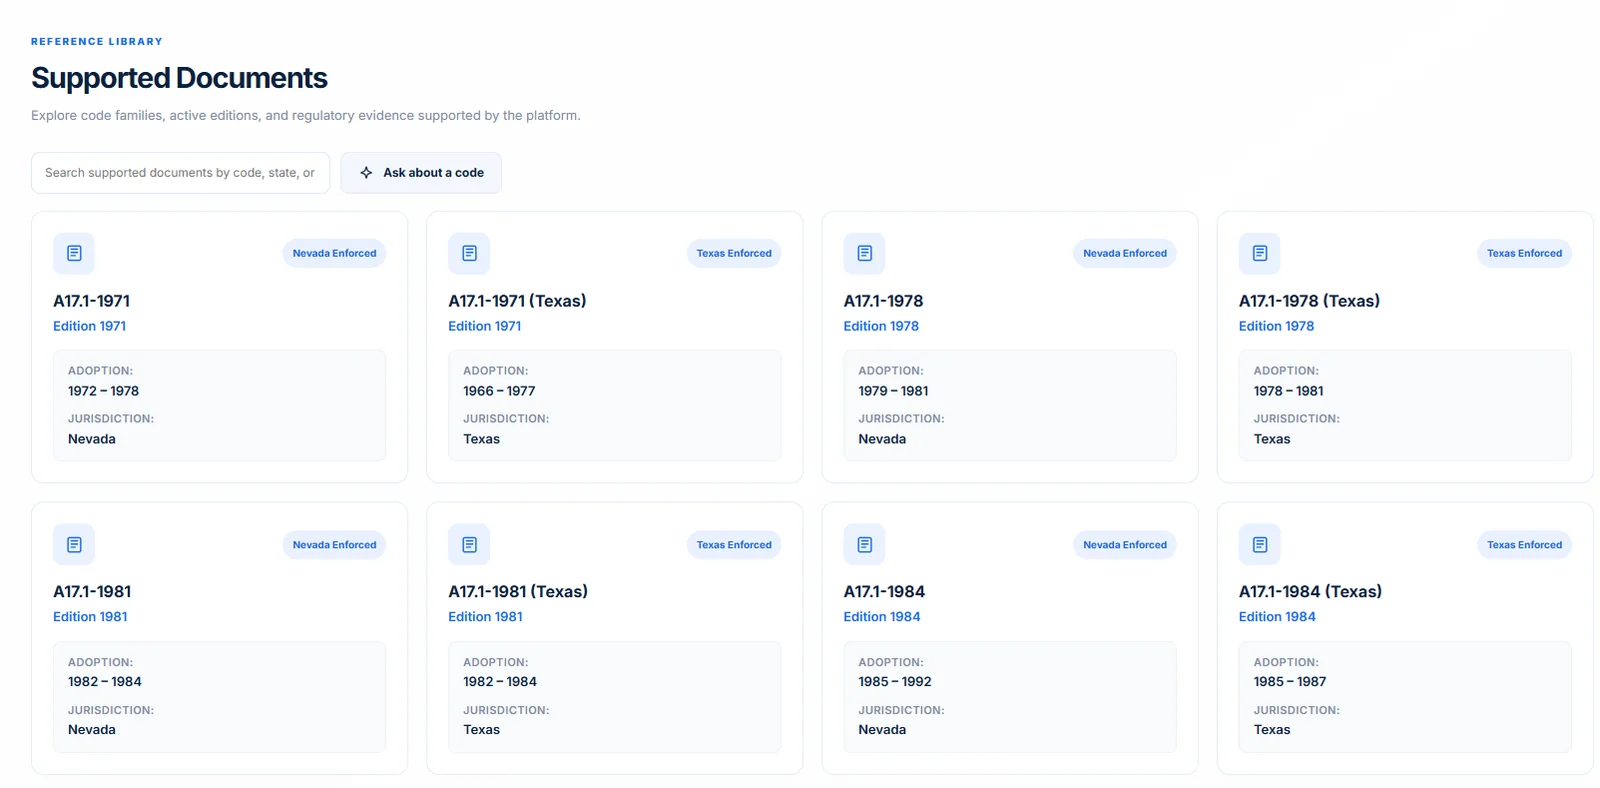Click the Ask about a code button label
This screenshot has width=1600, height=788.
[433, 173]
